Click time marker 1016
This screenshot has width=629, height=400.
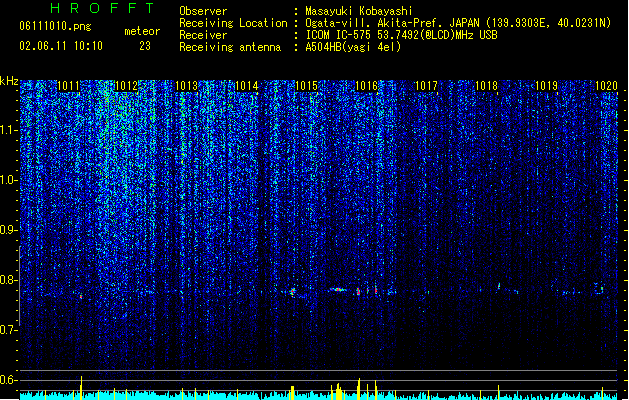(367, 86)
